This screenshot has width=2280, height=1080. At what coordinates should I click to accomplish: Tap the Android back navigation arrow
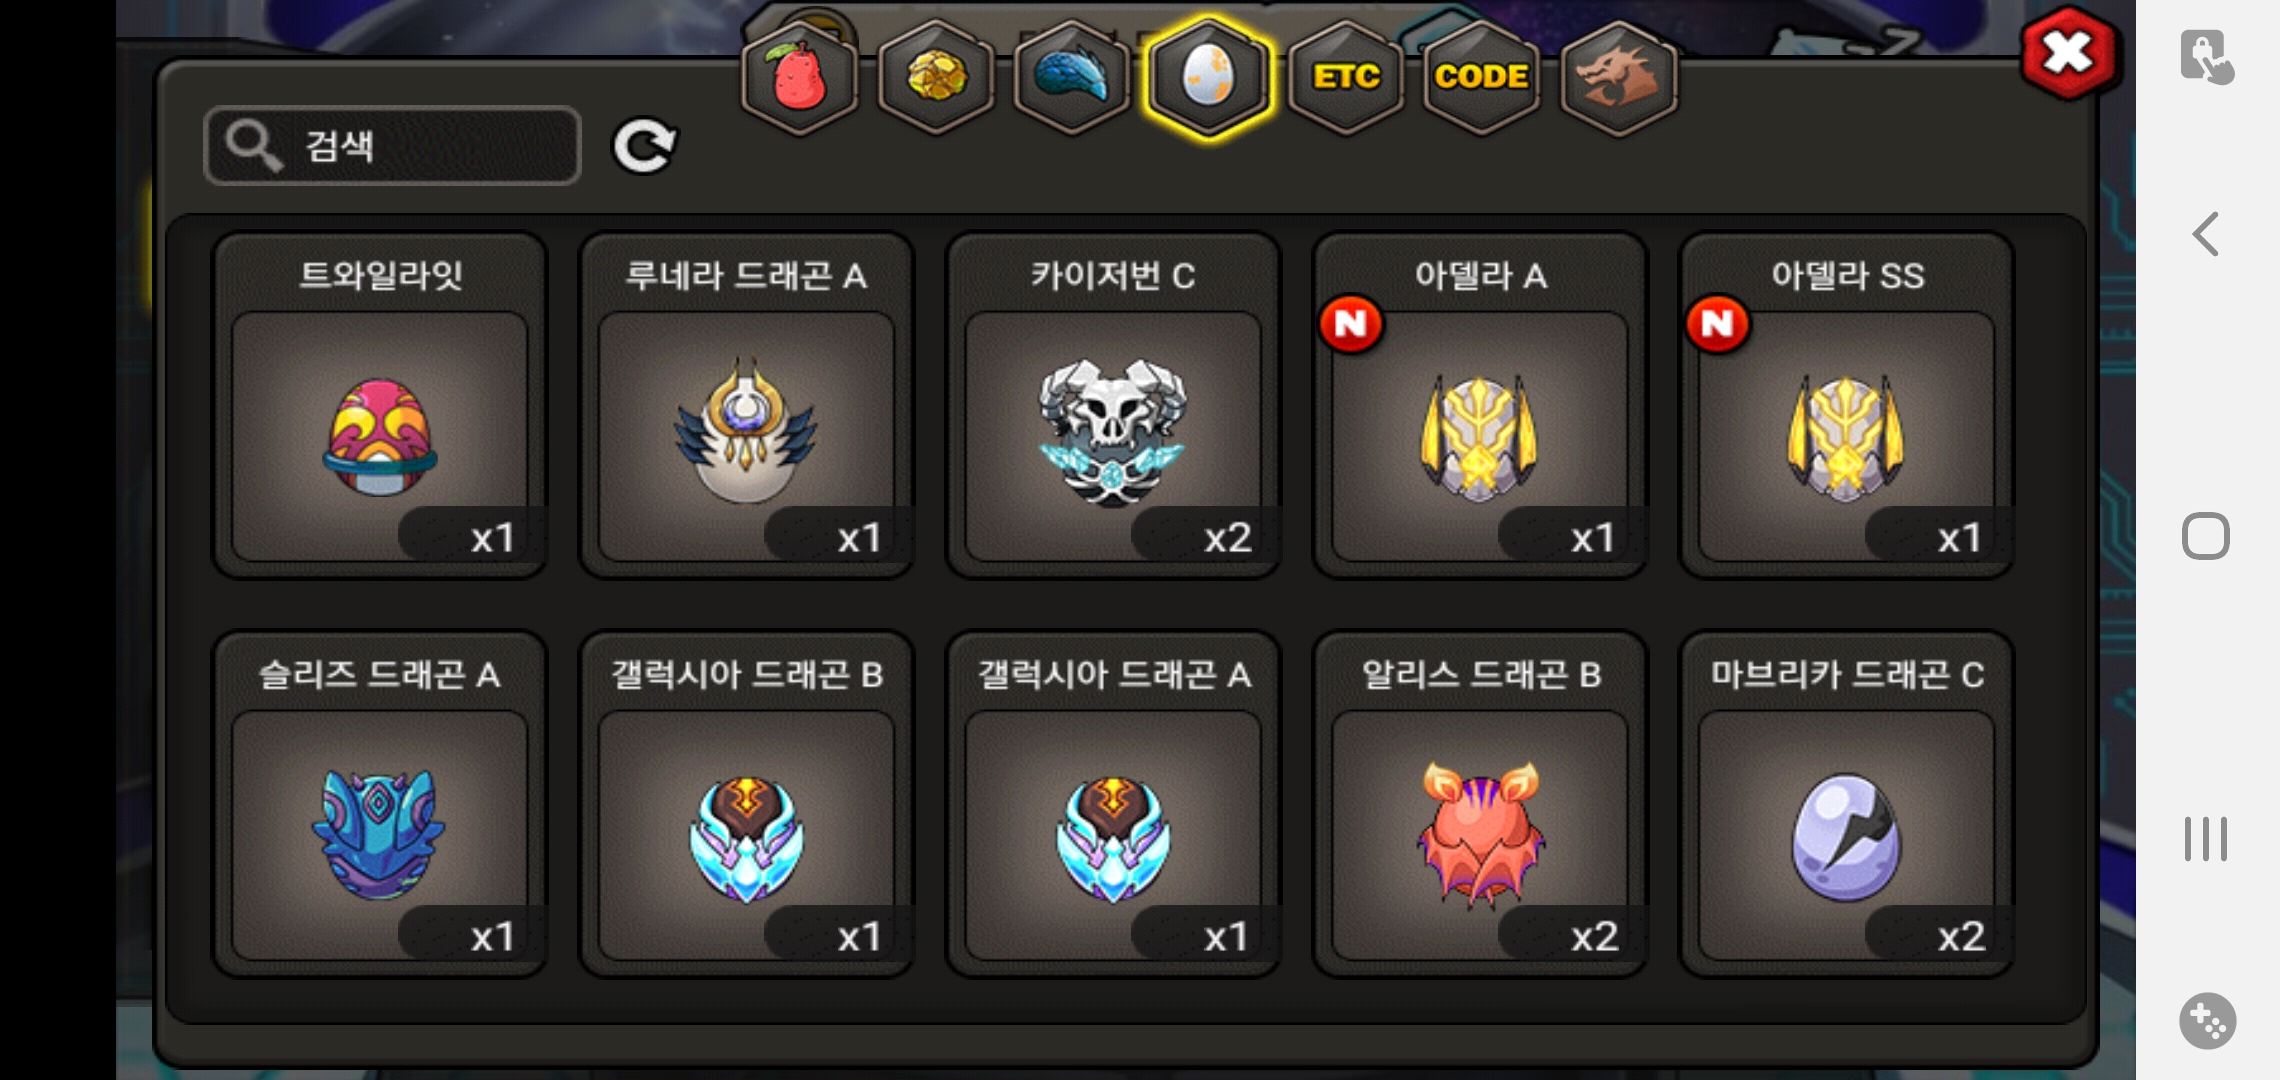point(2206,234)
